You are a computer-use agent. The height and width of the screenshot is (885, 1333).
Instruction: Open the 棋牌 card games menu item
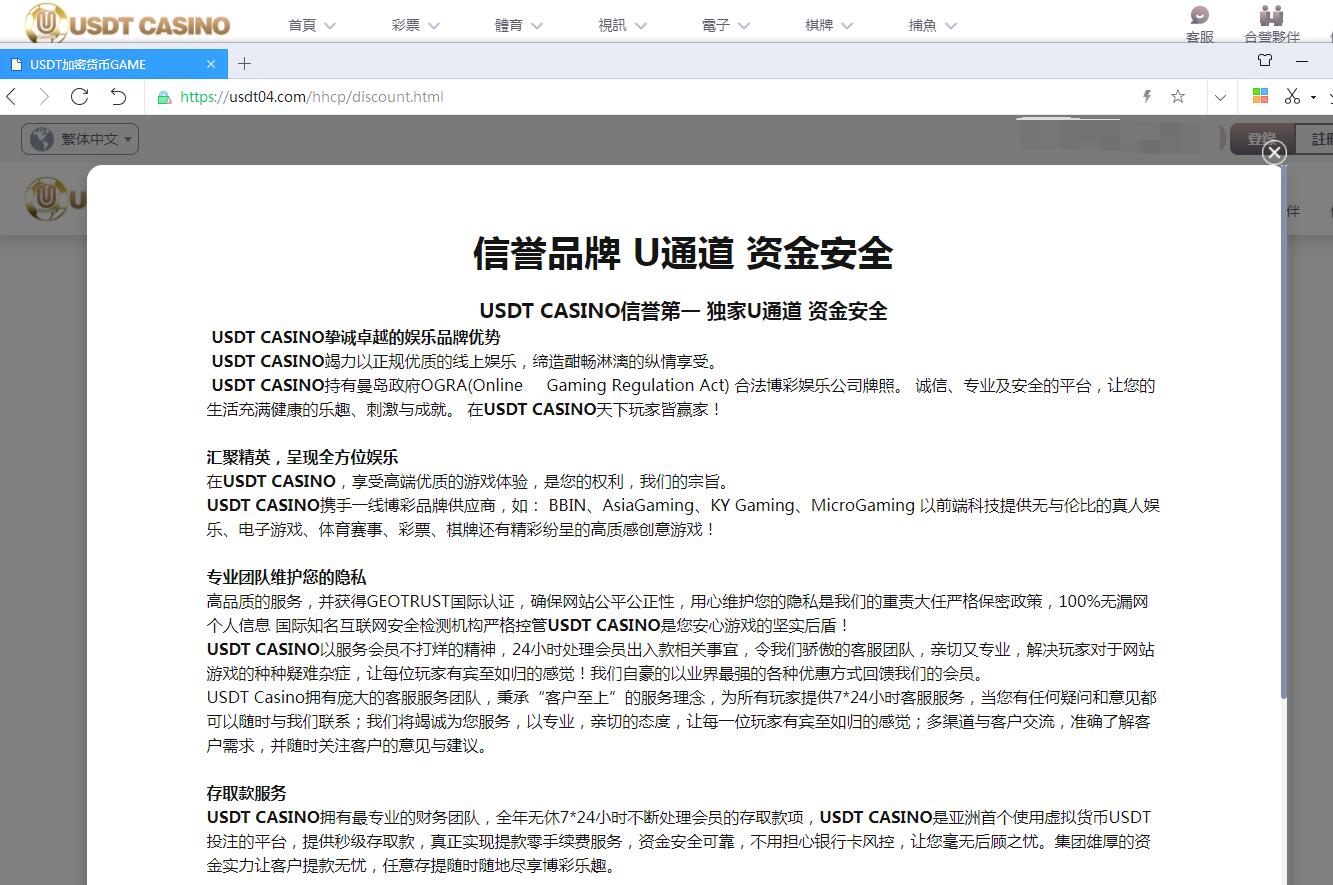(x=819, y=26)
